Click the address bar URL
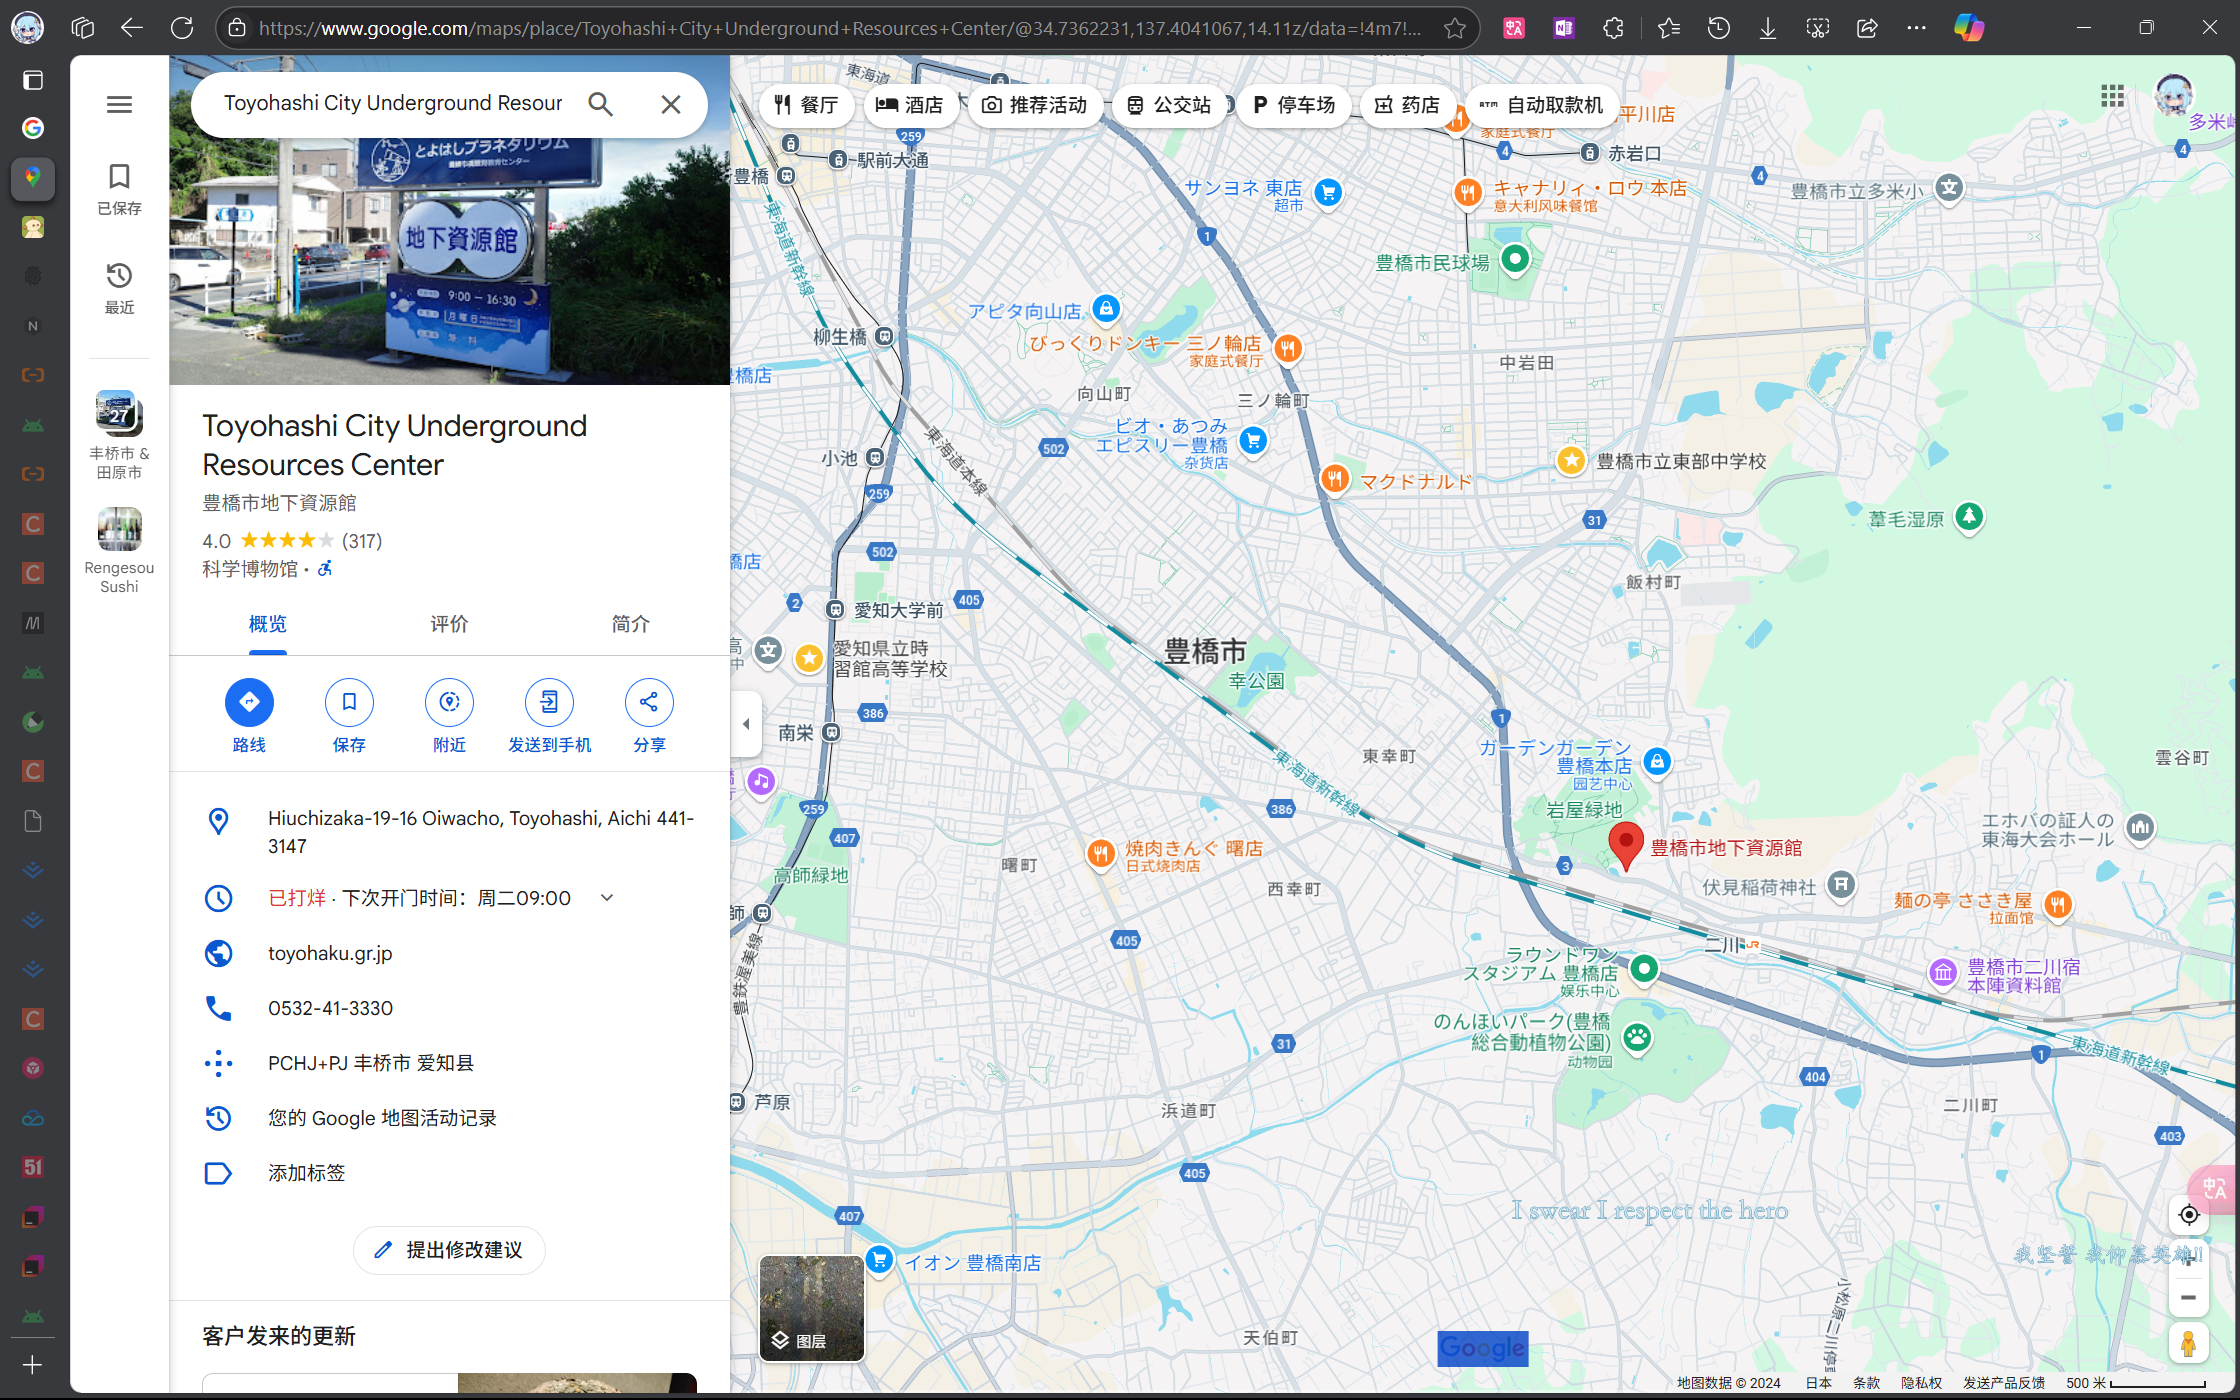2240x1400 pixels. click(838, 28)
